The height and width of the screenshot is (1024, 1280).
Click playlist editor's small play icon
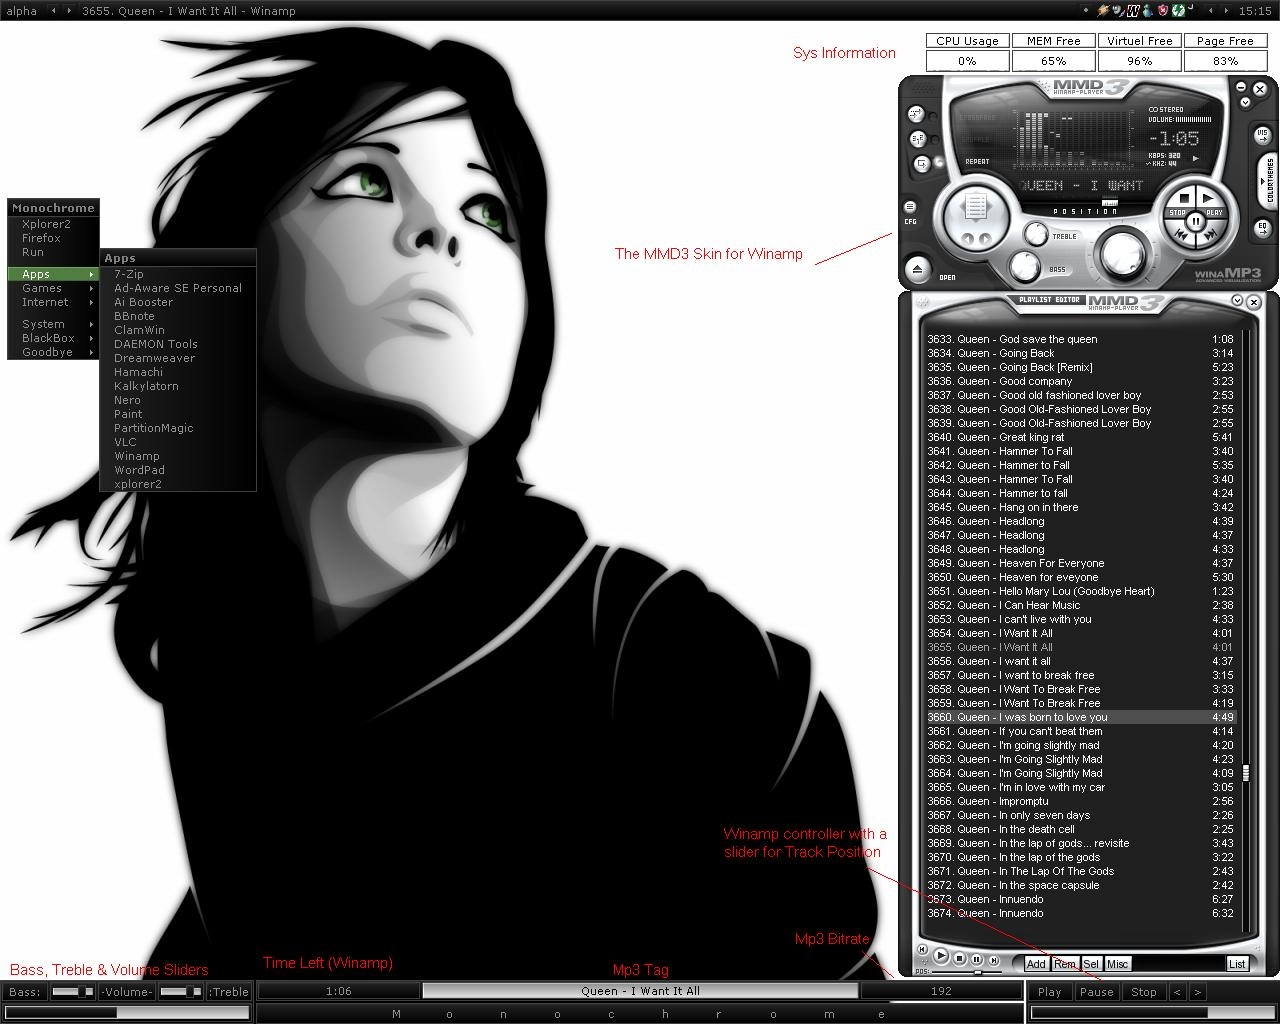[940, 955]
